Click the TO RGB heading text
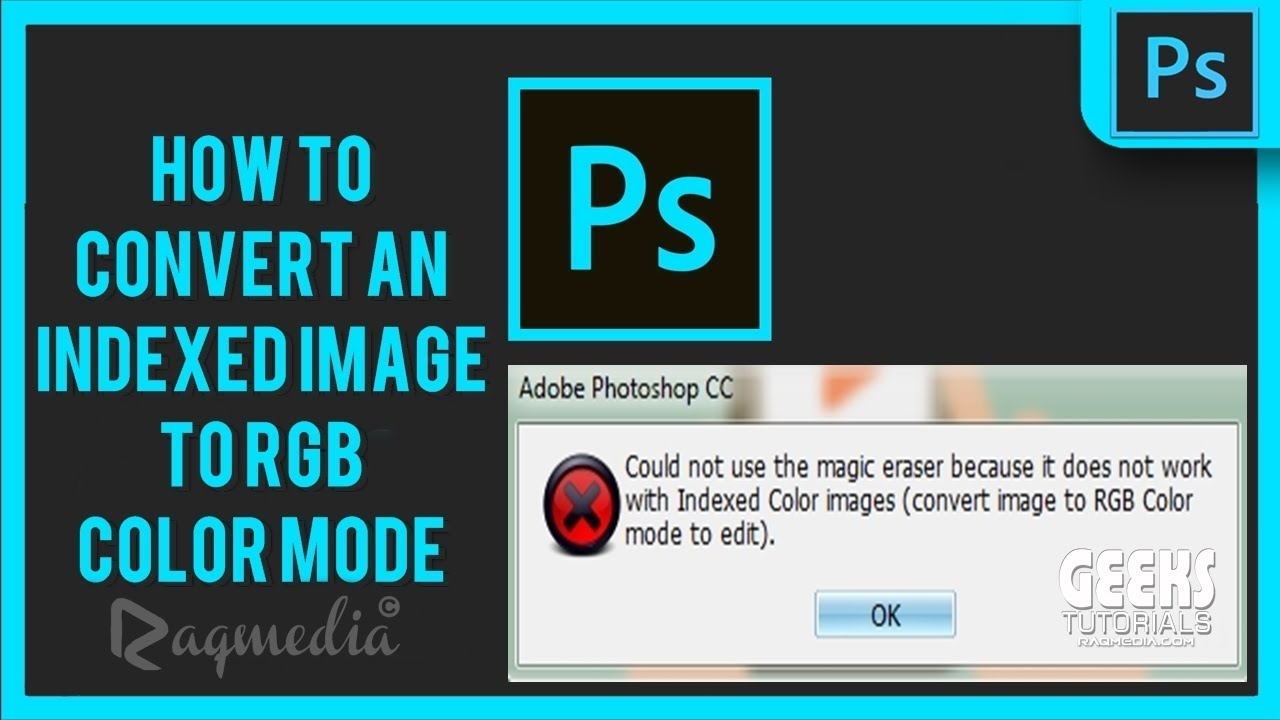Viewport: 1280px width, 720px height. [263, 455]
